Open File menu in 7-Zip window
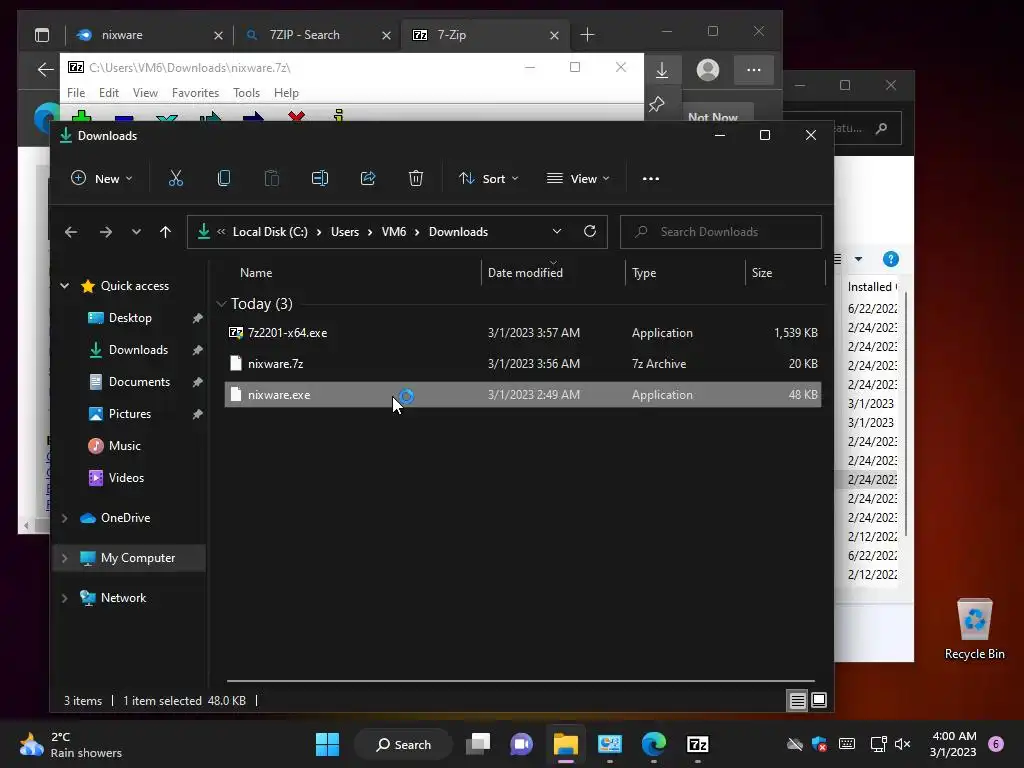Screen dimensions: 1024x768 [76, 93]
